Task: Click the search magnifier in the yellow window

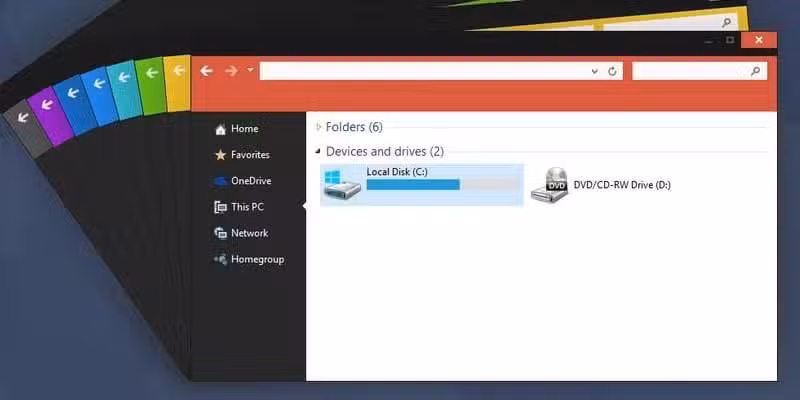Action: (x=726, y=22)
